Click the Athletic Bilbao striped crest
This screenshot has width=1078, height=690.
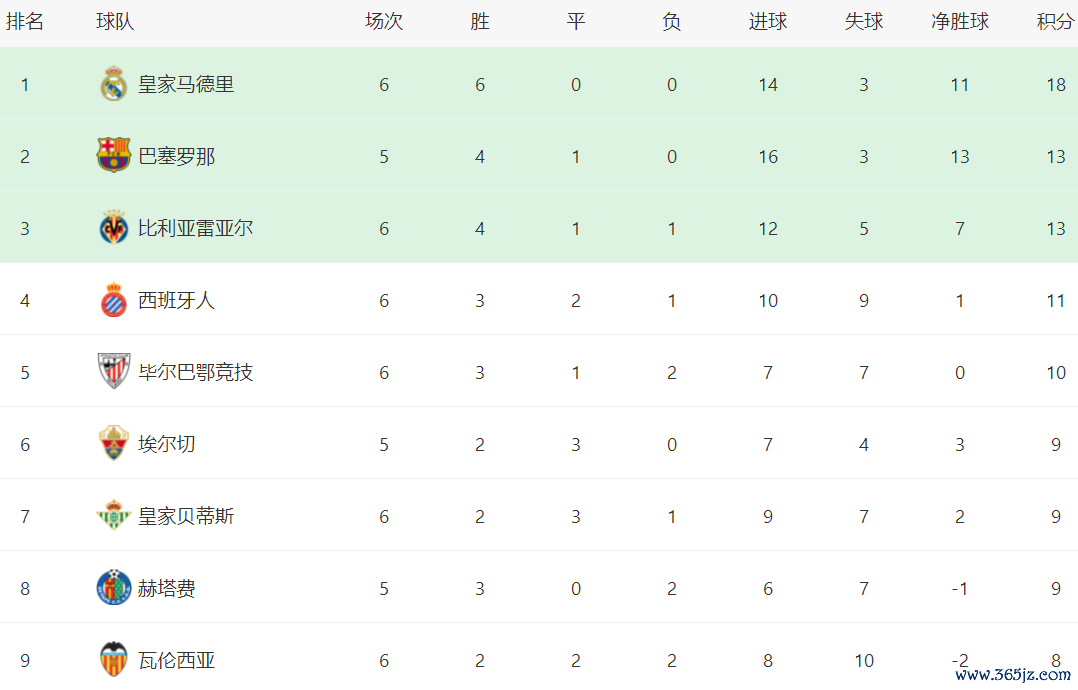point(114,372)
